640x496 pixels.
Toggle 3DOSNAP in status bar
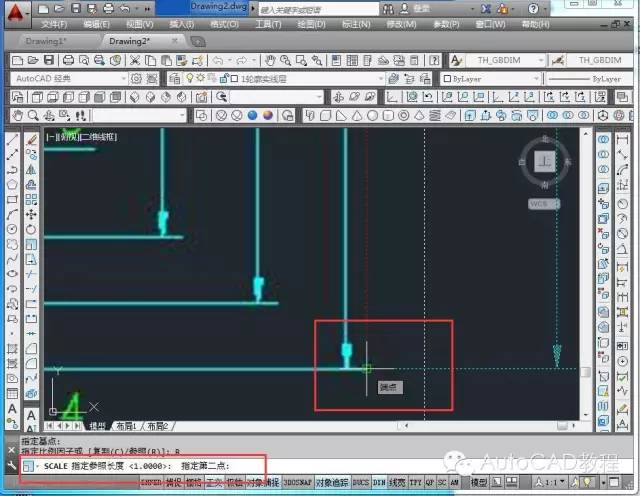(298, 482)
